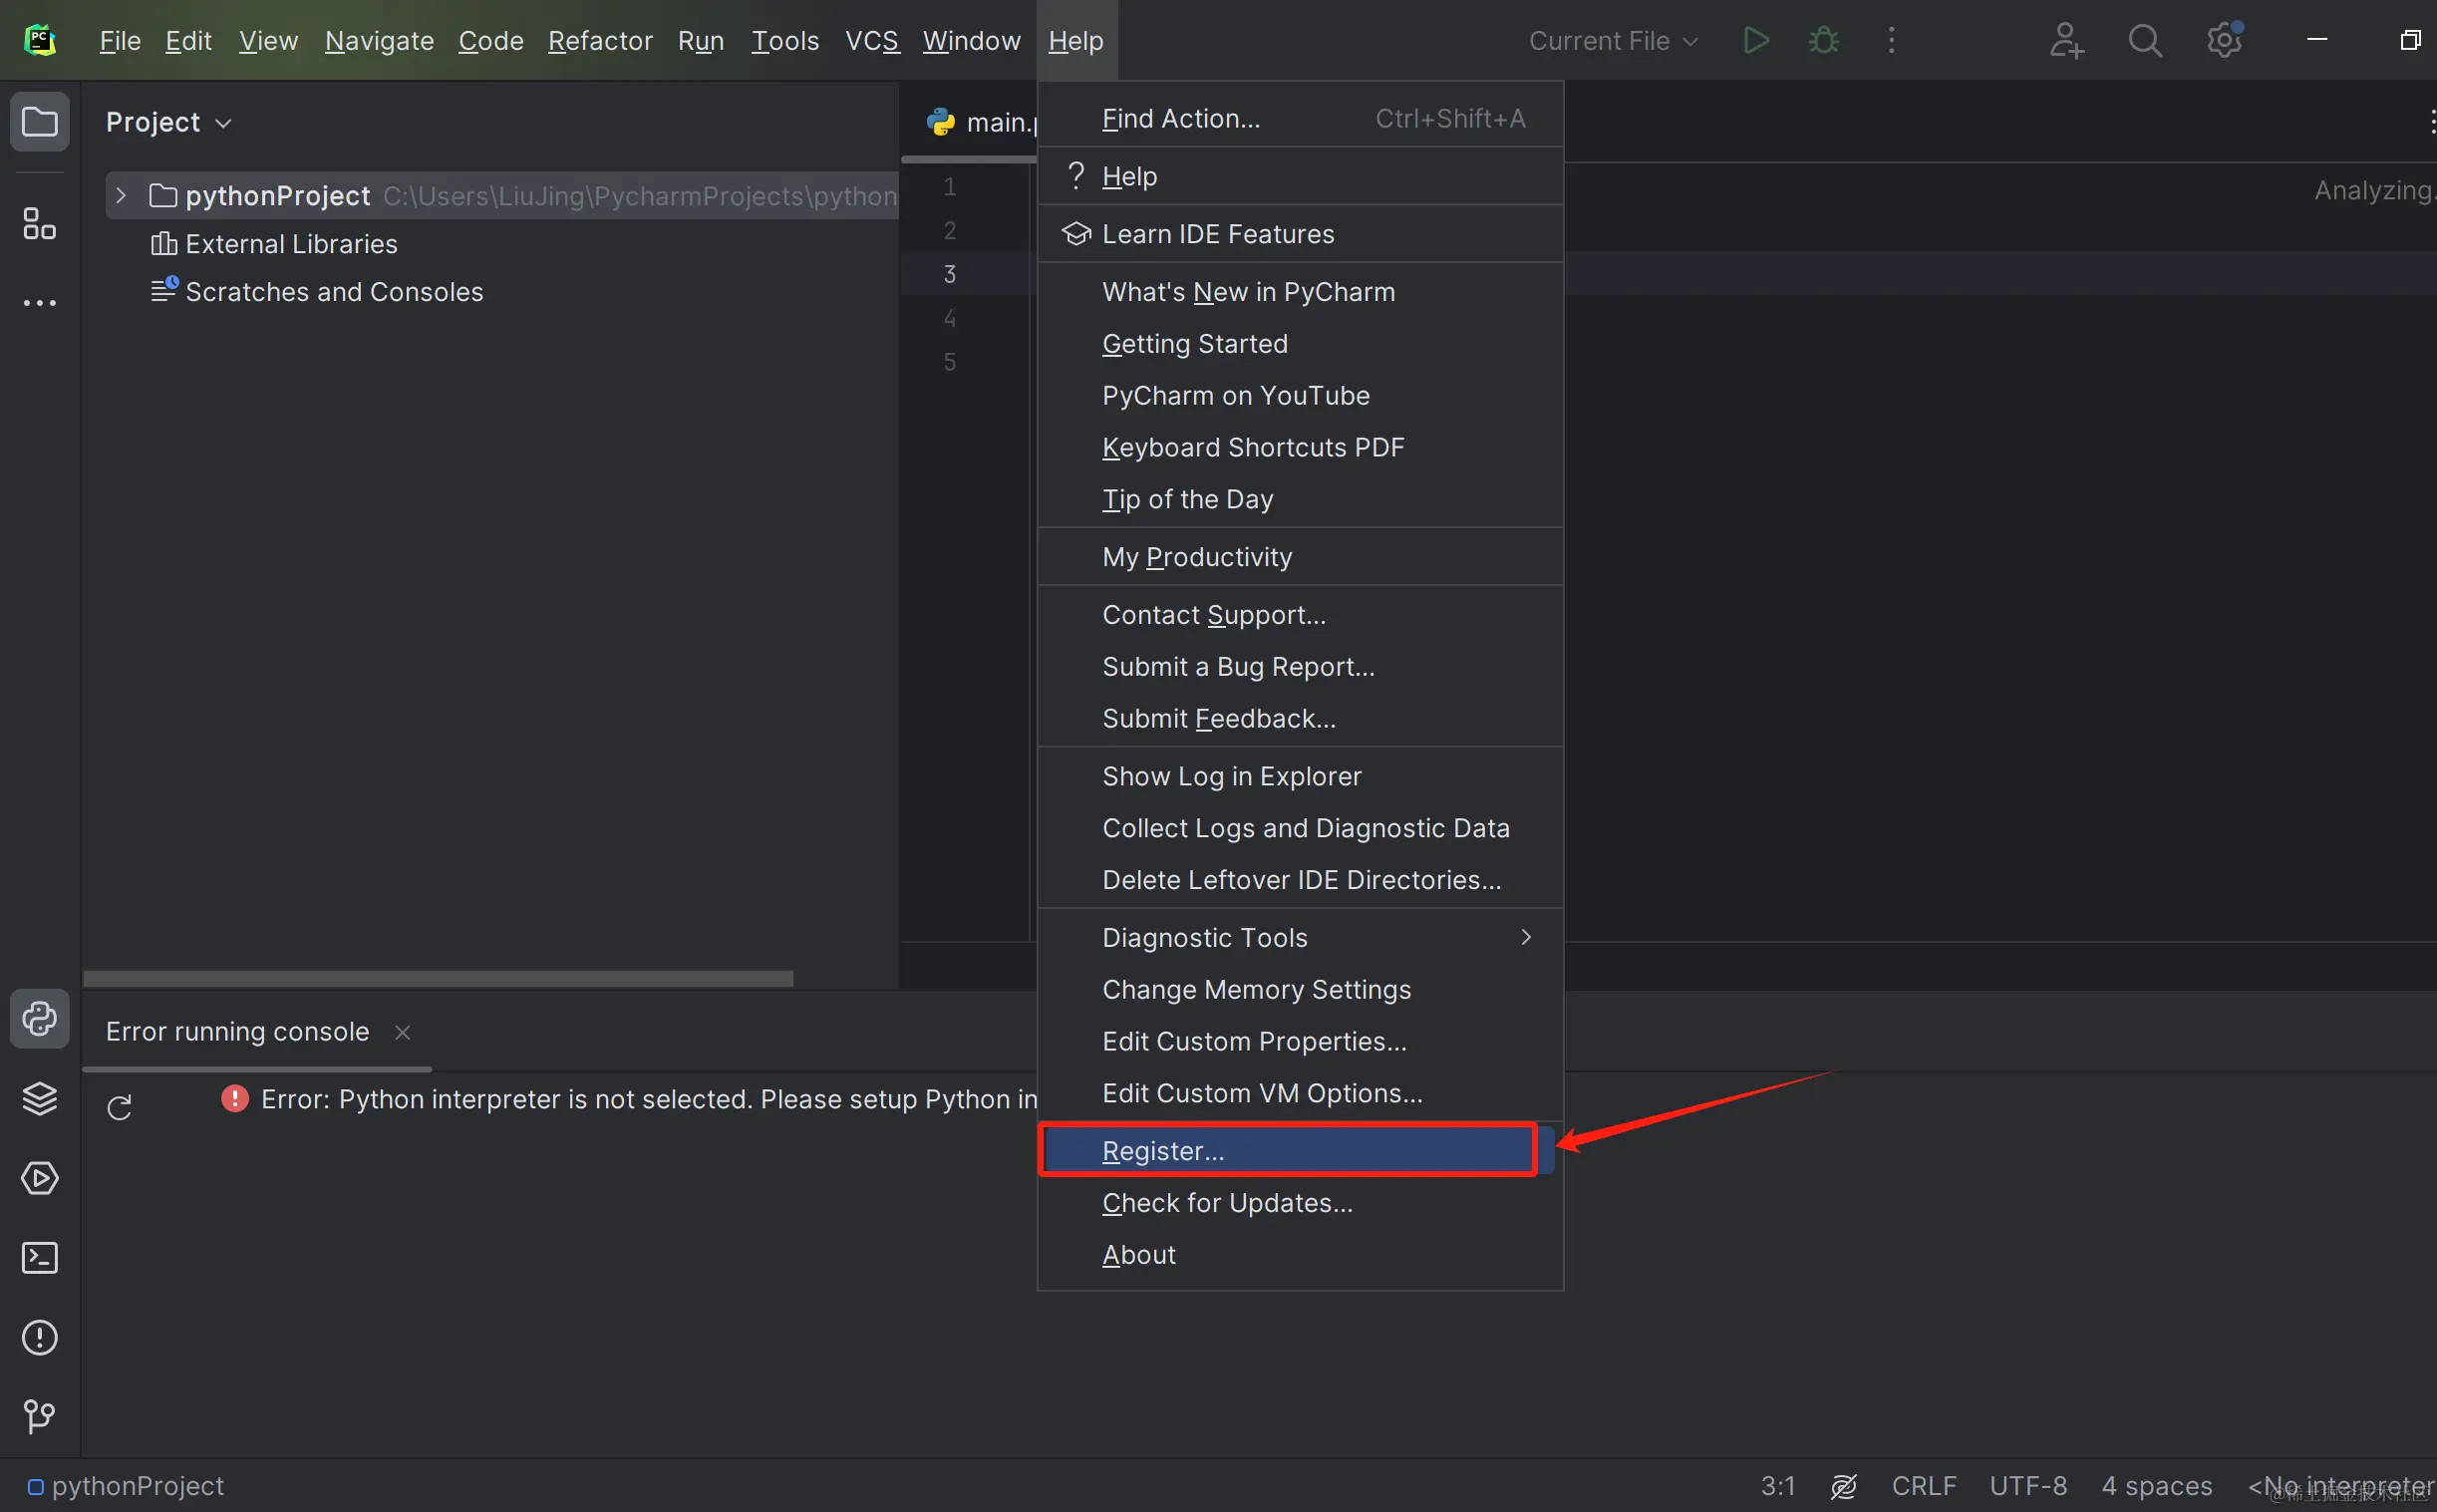This screenshot has height=1512, width=2437.
Task: Open the Terminal tool window
Action: pyautogui.click(x=39, y=1257)
